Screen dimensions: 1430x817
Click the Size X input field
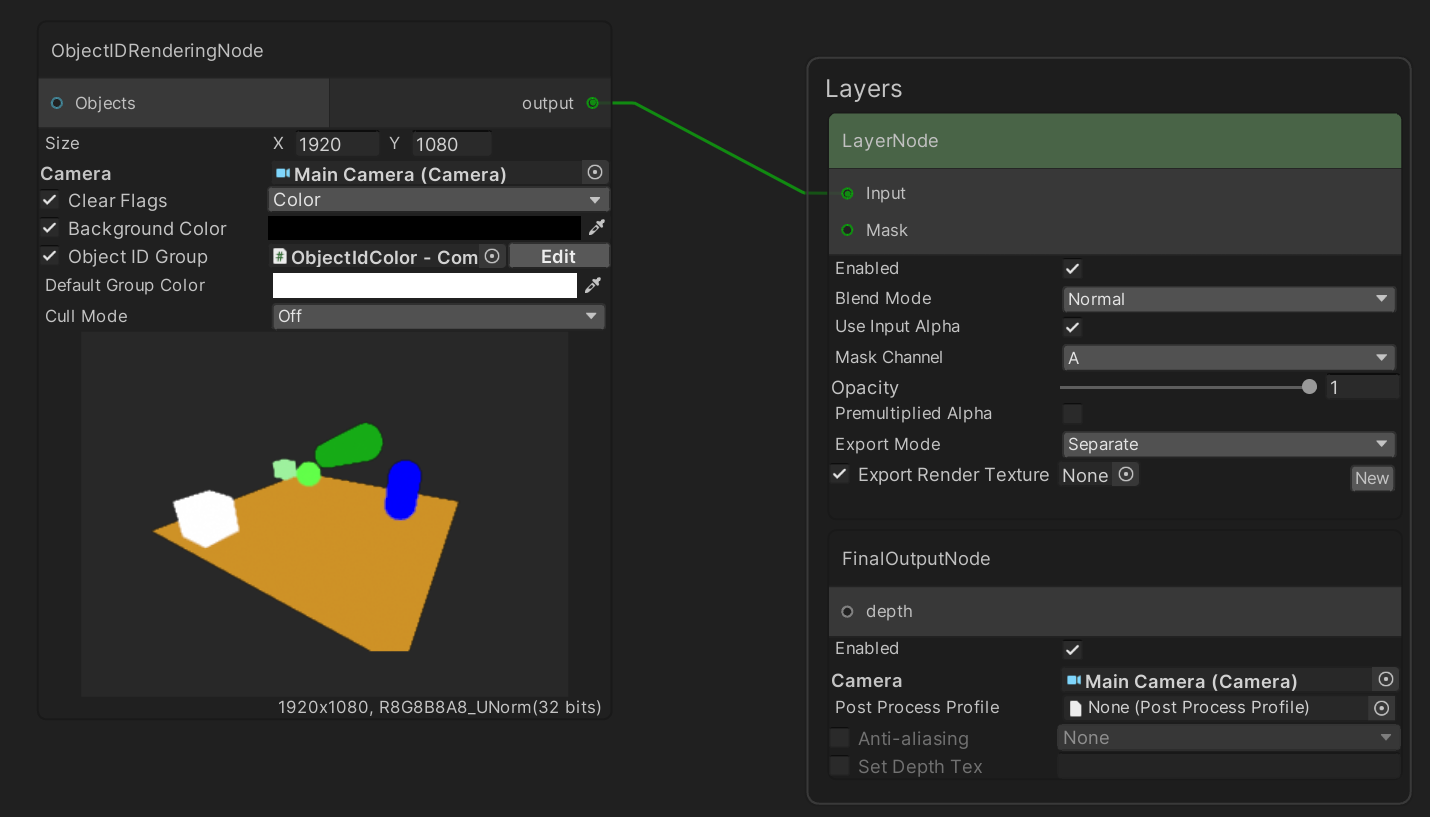[x=337, y=144]
